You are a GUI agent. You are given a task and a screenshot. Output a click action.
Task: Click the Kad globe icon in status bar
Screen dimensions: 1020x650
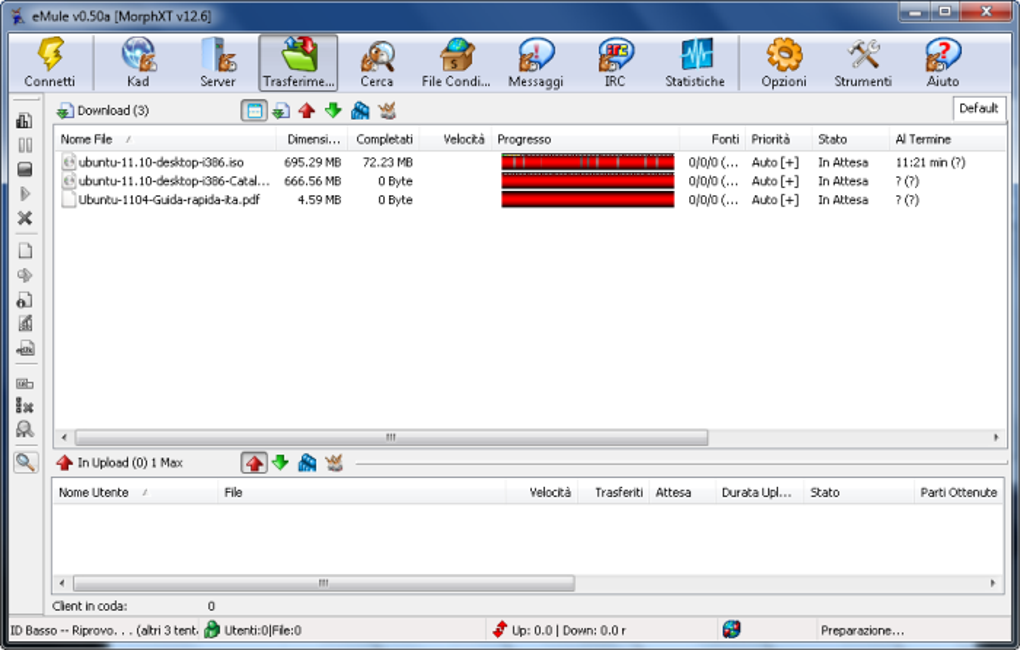point(732,629)
